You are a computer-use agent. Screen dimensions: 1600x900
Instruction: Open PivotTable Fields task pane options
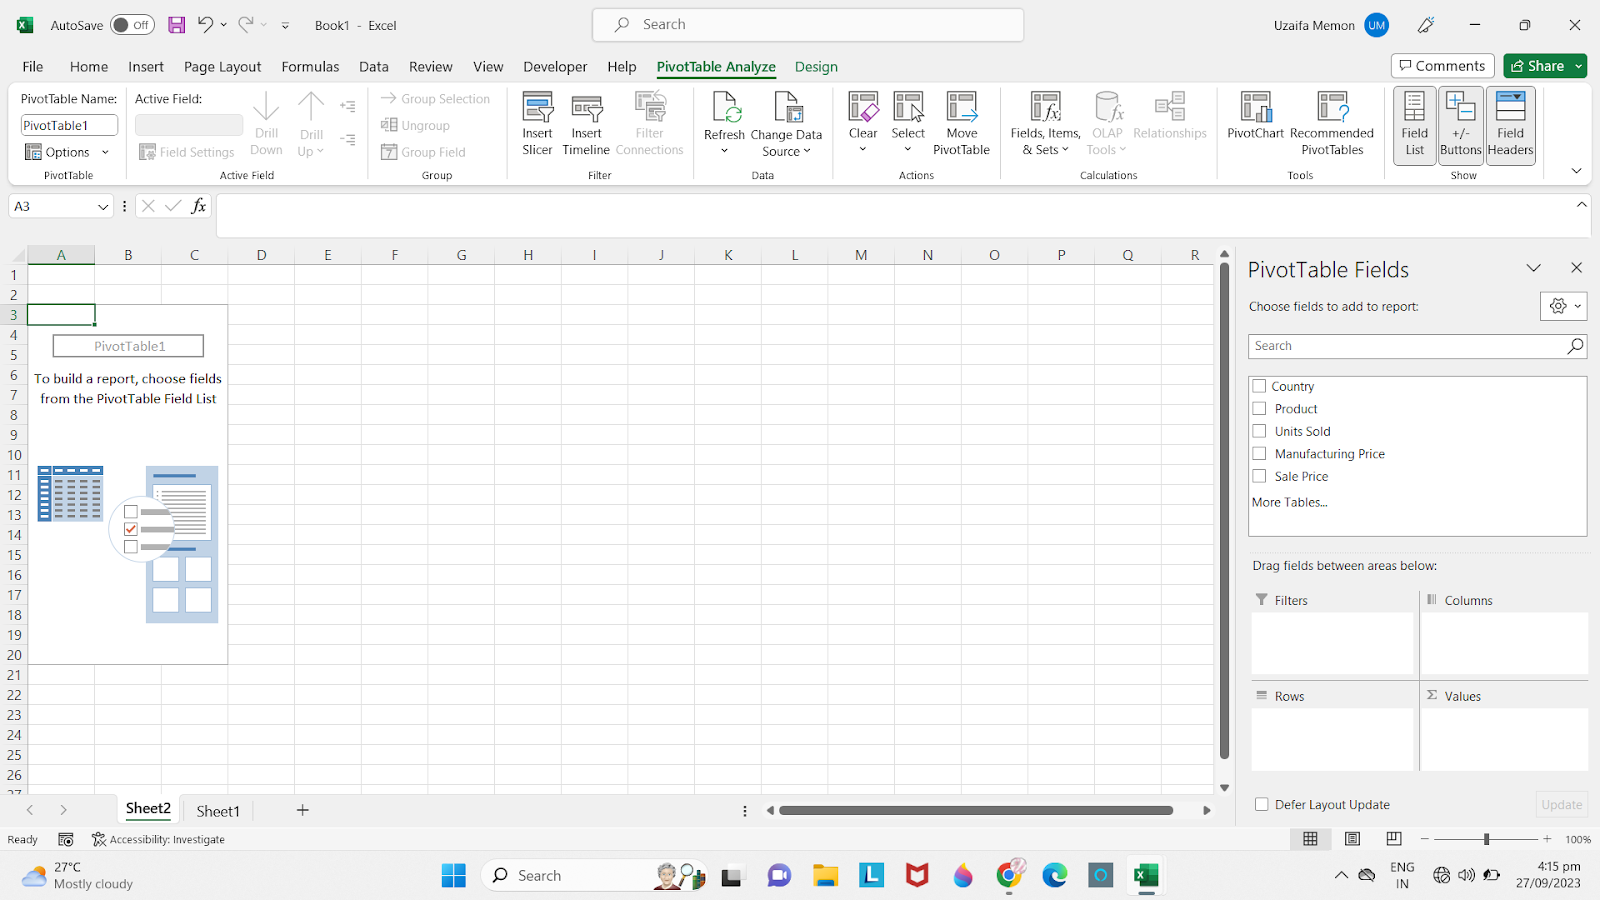[x=1533, y=268]
